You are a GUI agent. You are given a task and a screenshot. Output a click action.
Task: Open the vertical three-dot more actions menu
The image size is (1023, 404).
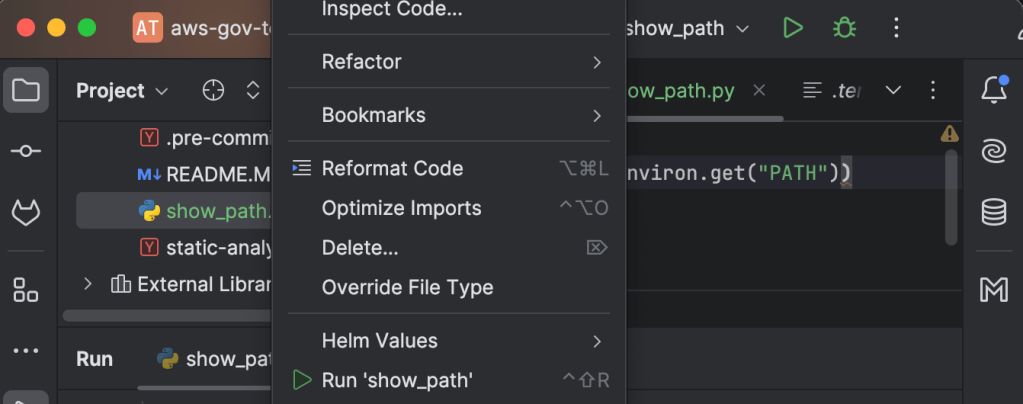[896, 28]
